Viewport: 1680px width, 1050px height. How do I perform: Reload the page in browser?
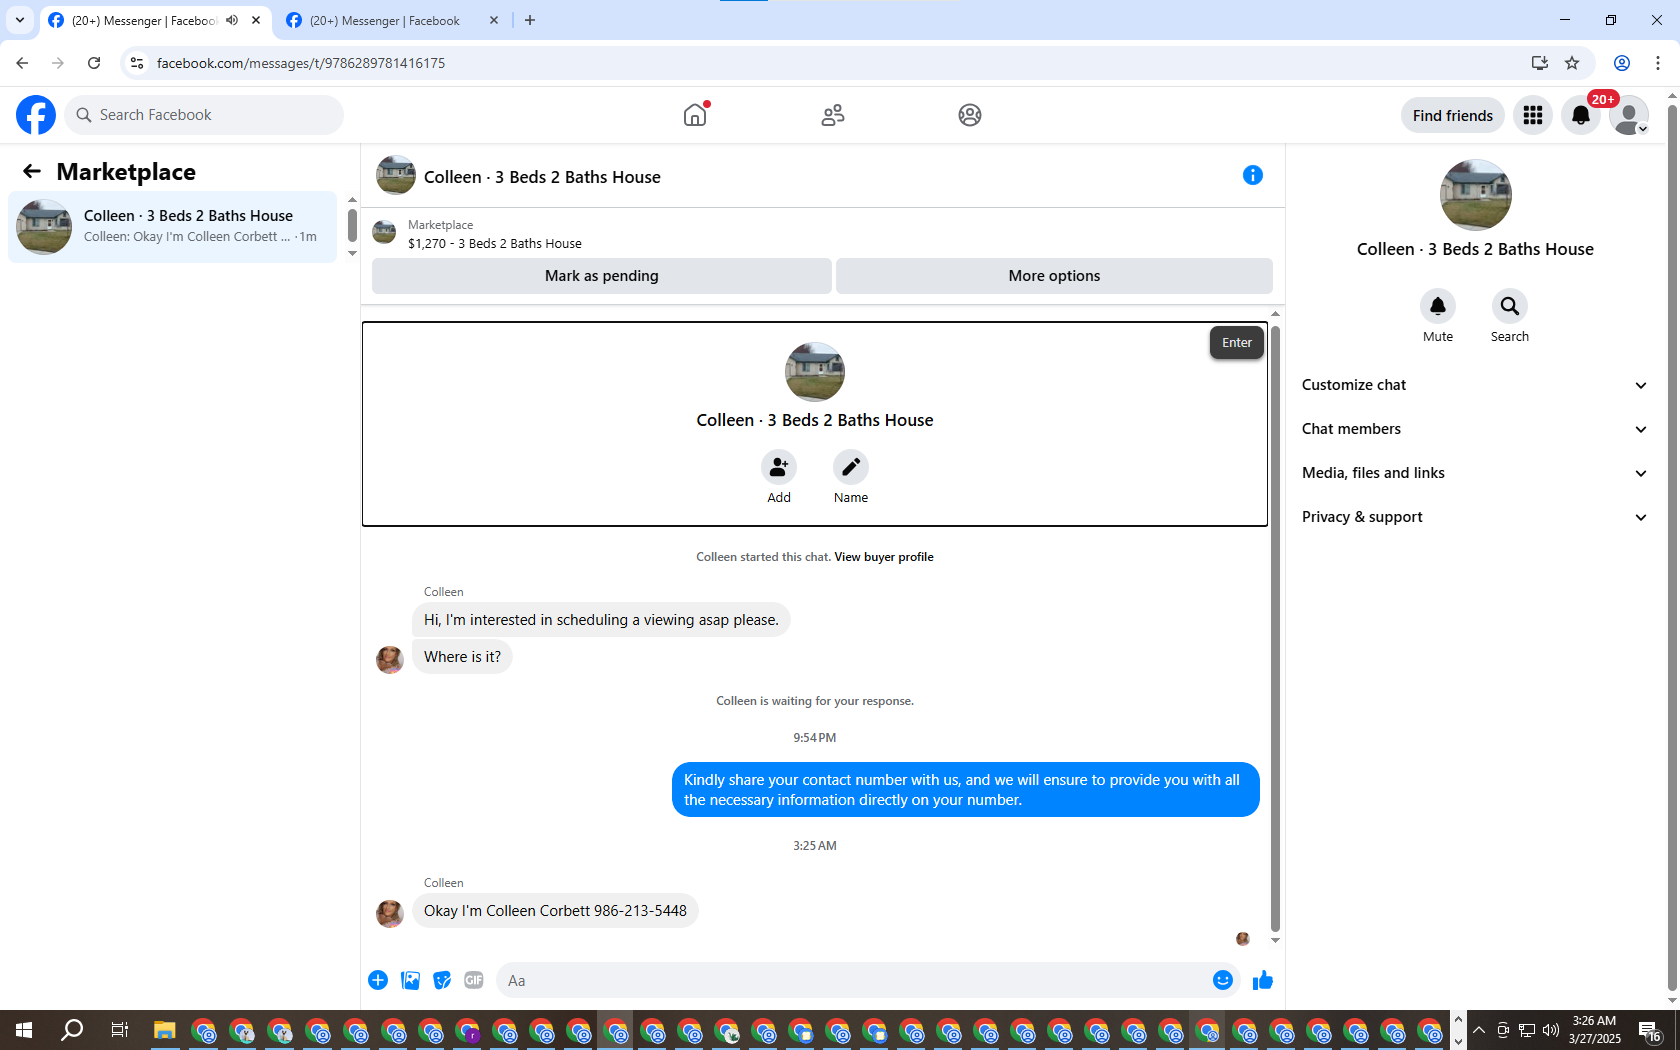click(x=94, y=63)
